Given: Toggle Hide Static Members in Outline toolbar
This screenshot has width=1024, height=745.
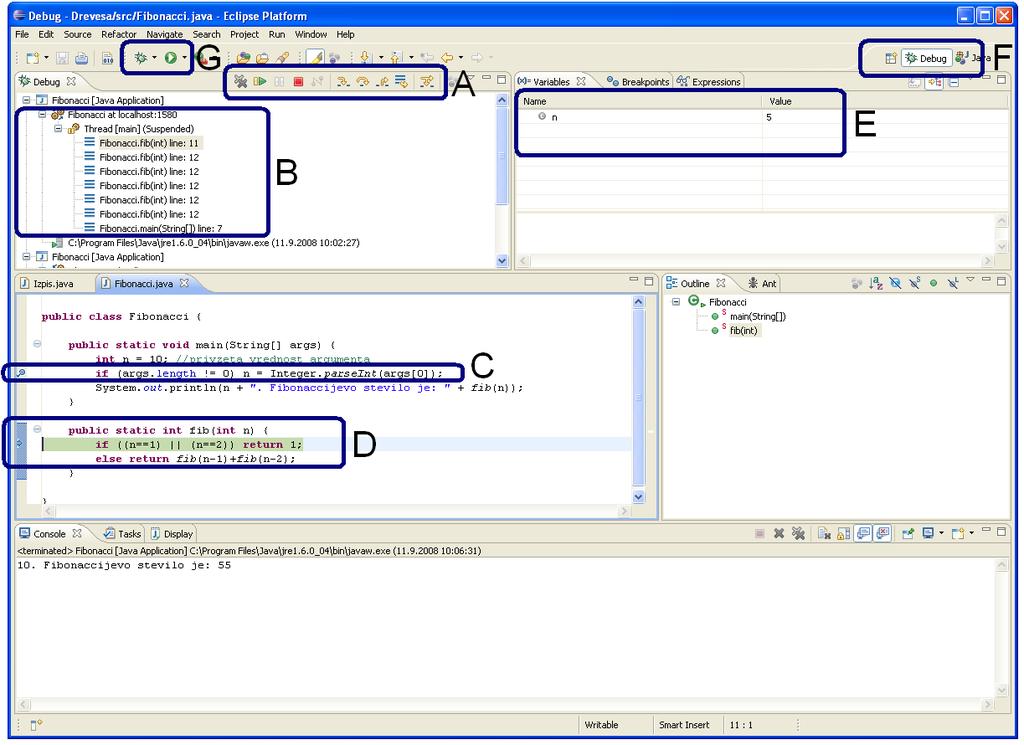Looking at the screenshot, I should tap(914, 283).
